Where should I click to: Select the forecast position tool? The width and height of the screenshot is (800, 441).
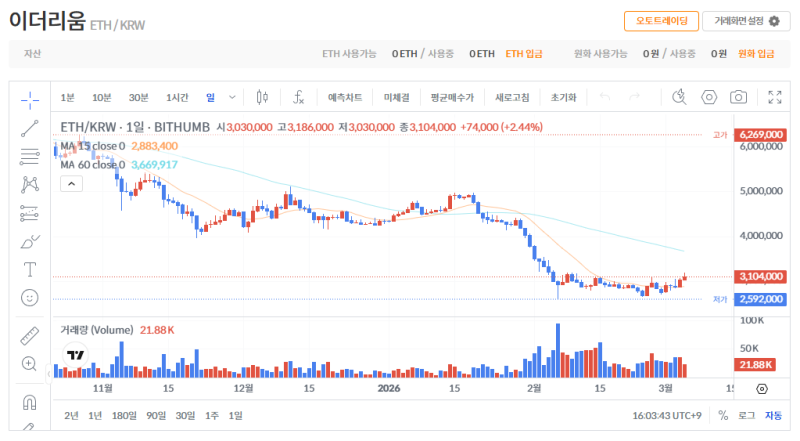tap(30, 213)
